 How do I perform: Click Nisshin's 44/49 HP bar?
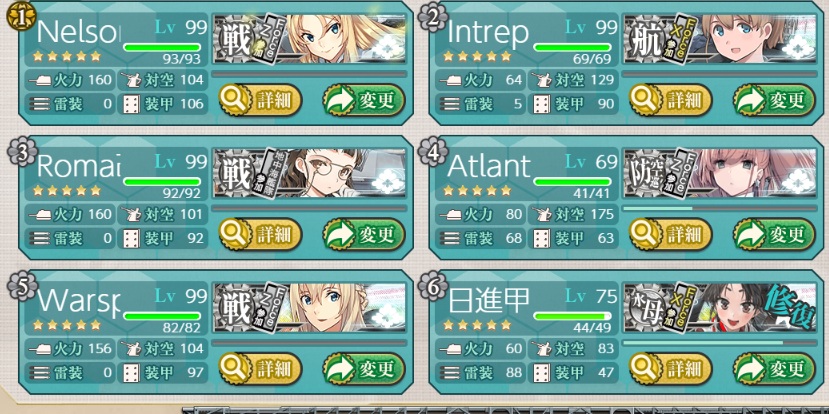(x=572, y=316)
